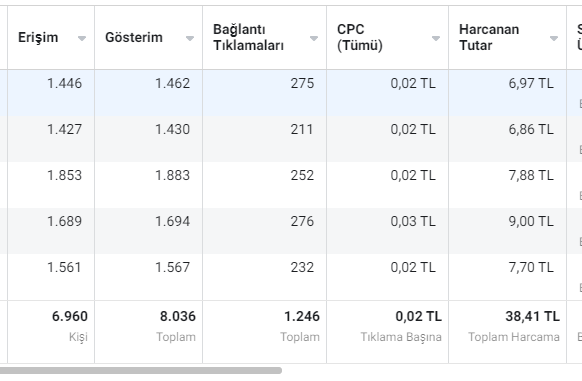Image resolution: width=582 pixels, height=381 pixels.
Task: Open the Erişim column dropdown arrow
Action: [82, 38]
